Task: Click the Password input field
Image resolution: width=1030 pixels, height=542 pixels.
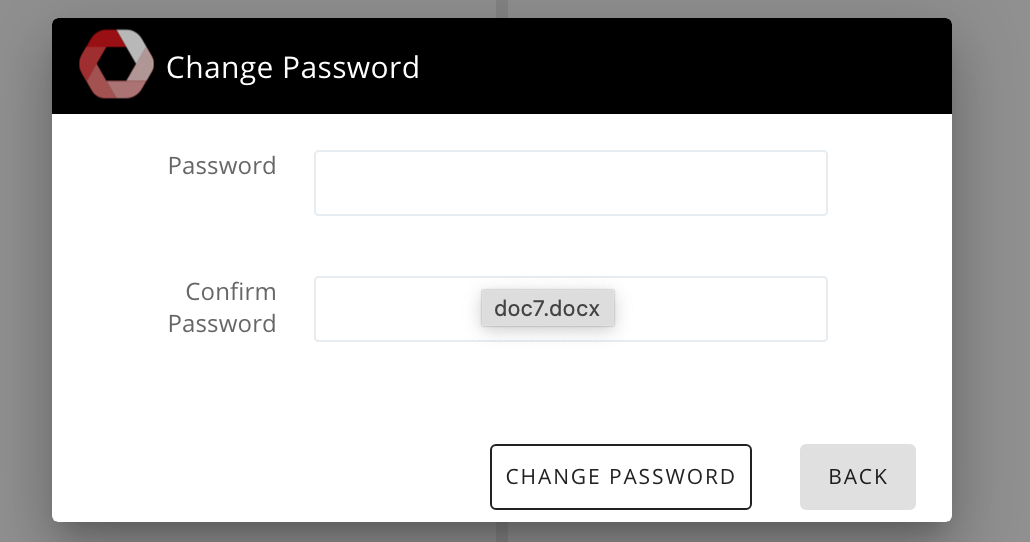Action: (570, 183)
